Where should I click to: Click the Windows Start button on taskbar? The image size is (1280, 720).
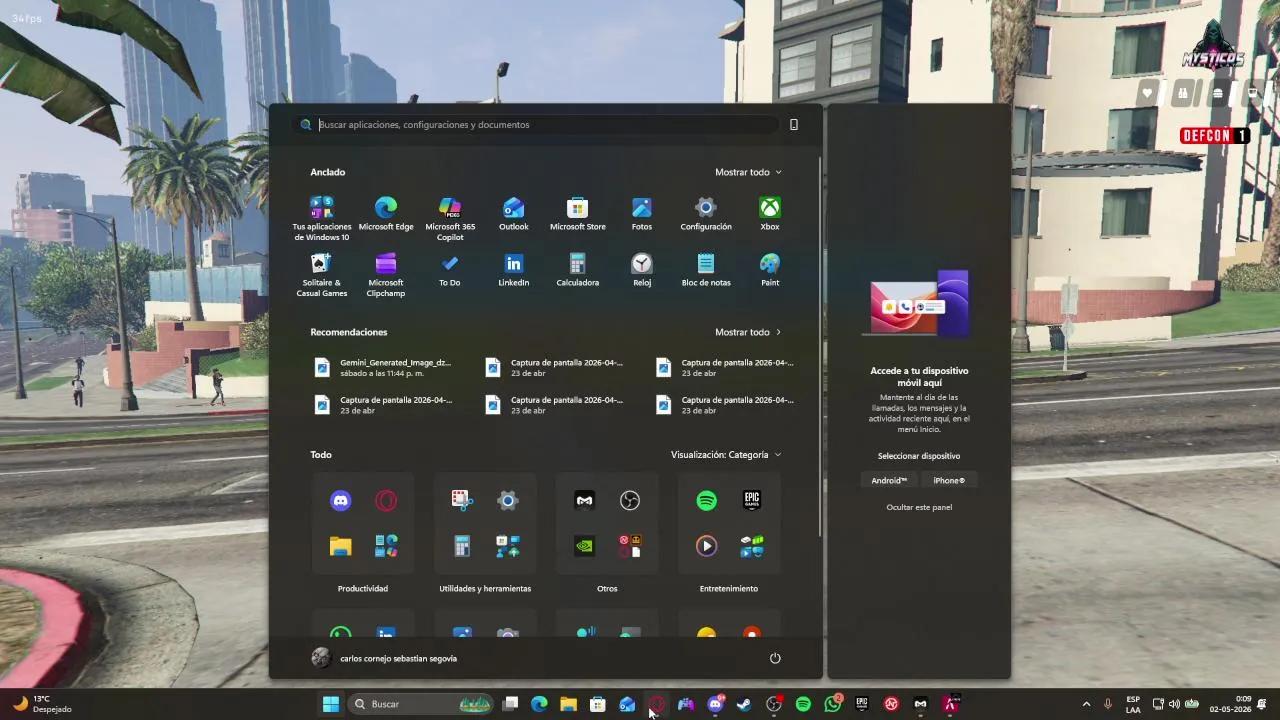(x=331, y=704)
